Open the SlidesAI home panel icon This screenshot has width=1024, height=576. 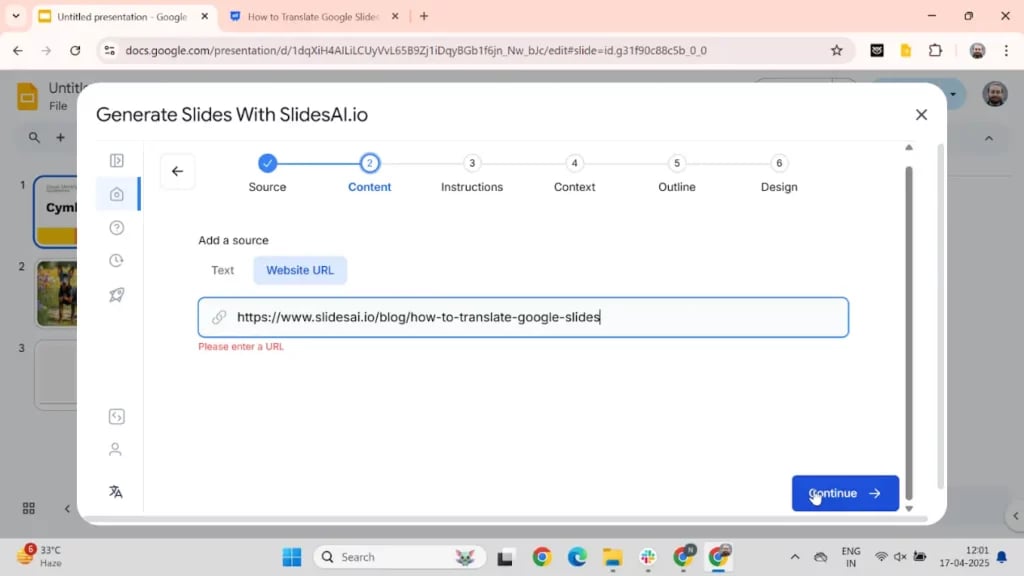coord(117,194)
